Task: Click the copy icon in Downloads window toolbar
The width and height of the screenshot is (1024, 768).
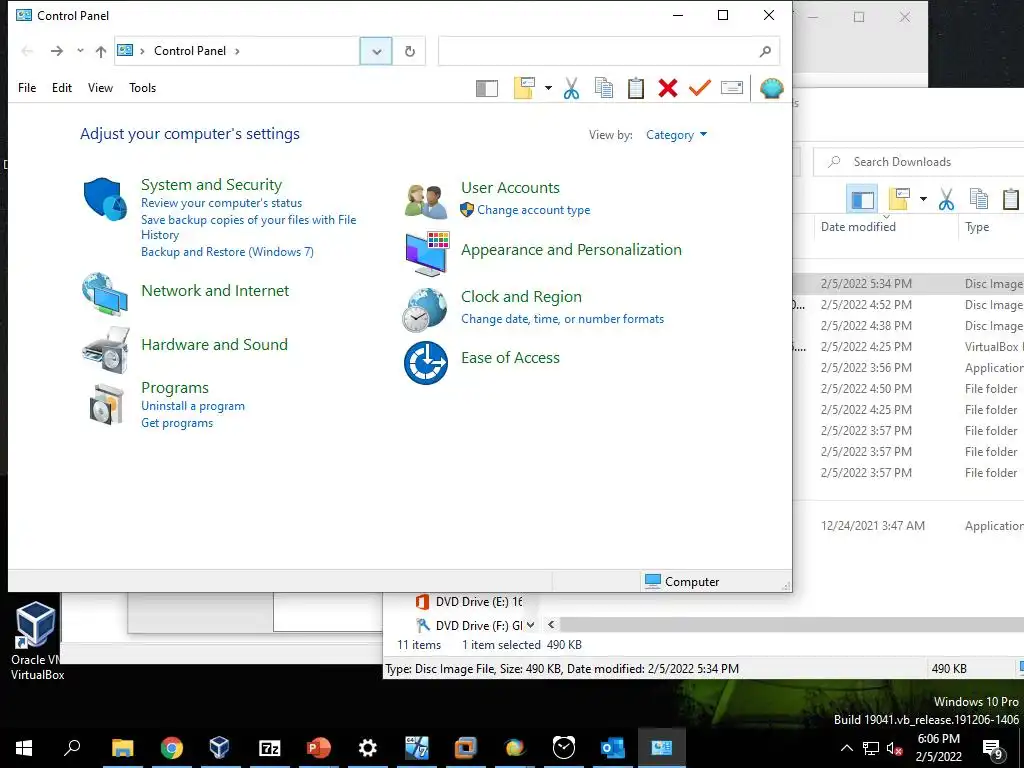Action: tap(978, 199)
